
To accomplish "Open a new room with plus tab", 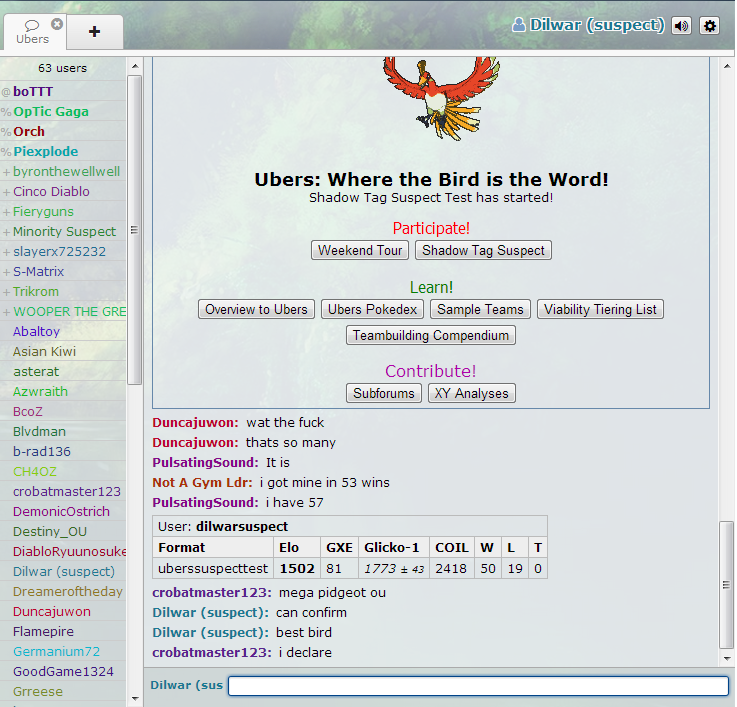I will pyautogui.click(x=95, y=32).
